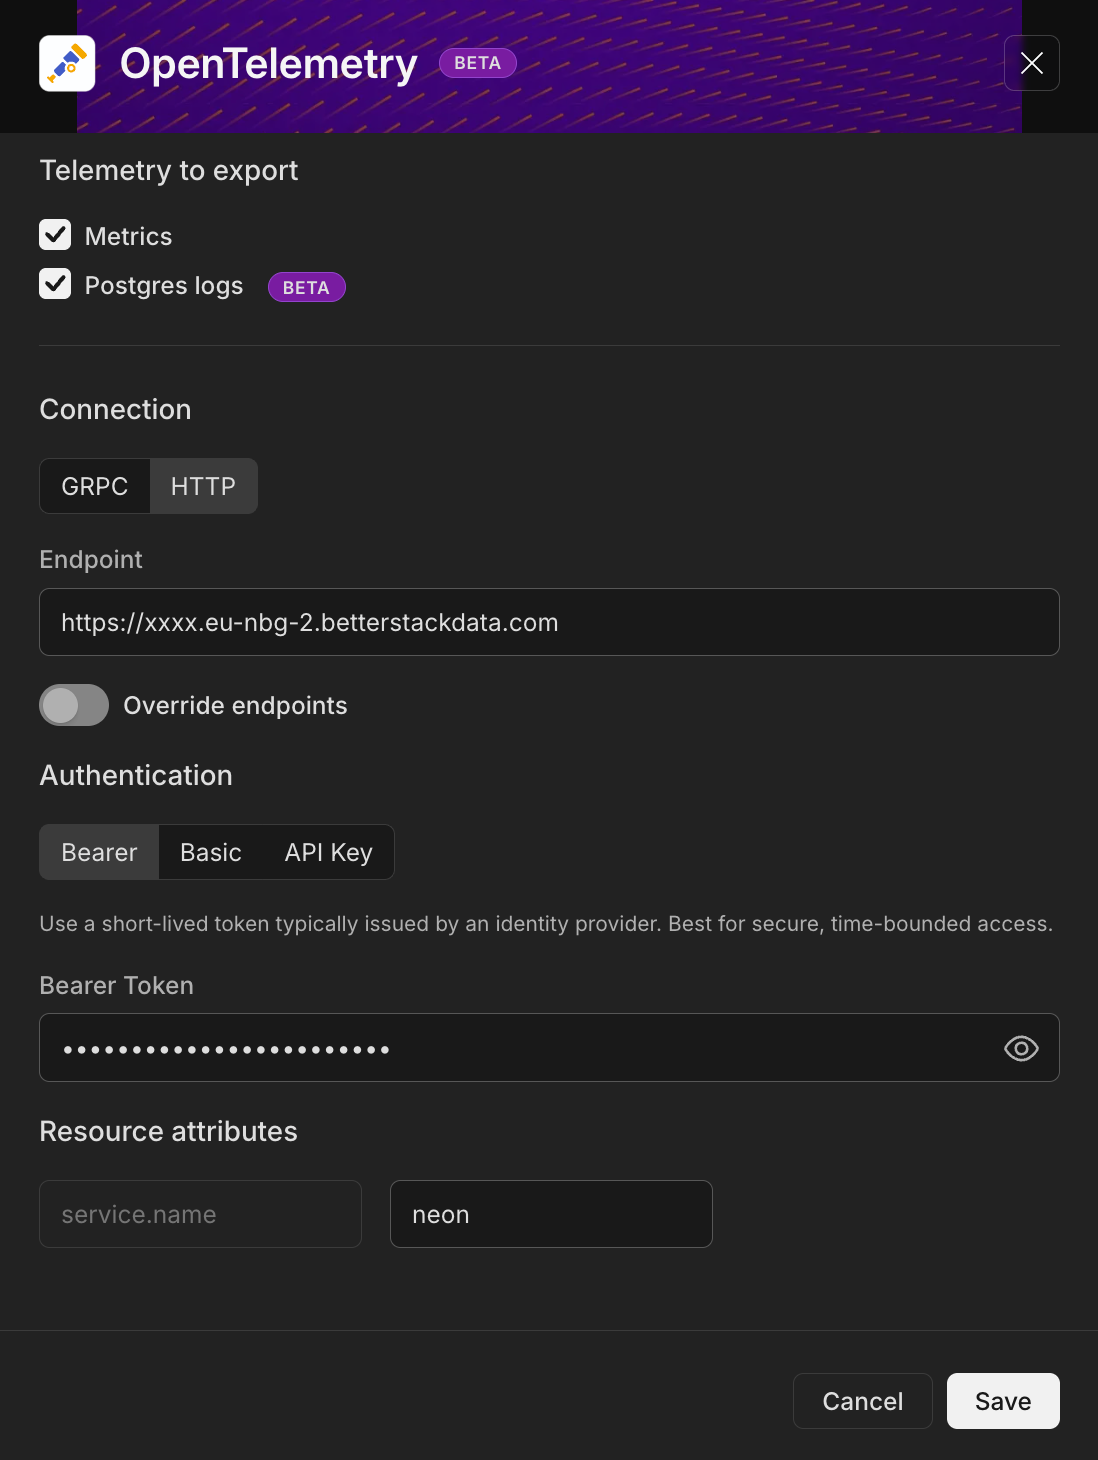
Task: Click the BETA badge beside Postgres logs
Action: [x=306, y=287]
